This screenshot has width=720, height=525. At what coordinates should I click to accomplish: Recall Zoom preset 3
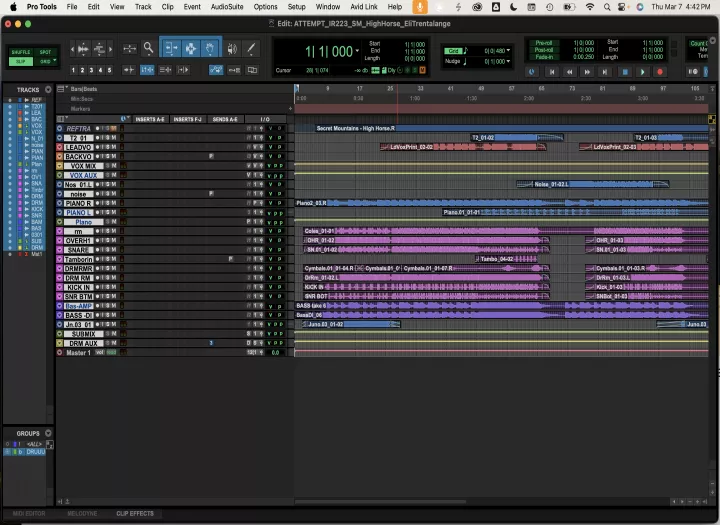[91, 70]
